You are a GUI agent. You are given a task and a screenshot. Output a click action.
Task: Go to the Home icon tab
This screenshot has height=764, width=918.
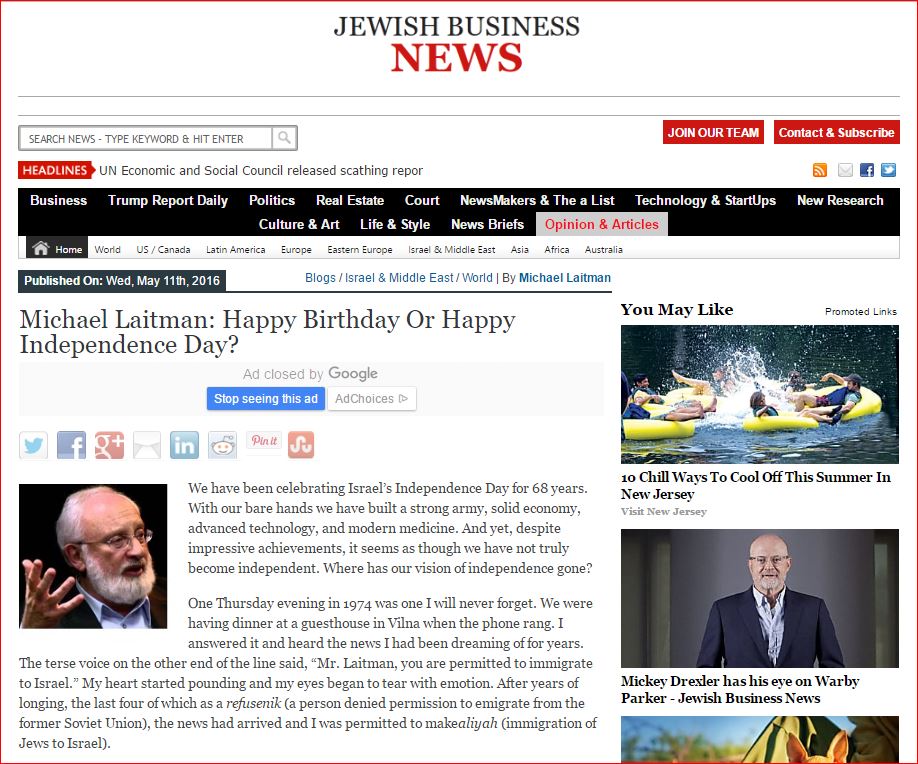(55, 249)
